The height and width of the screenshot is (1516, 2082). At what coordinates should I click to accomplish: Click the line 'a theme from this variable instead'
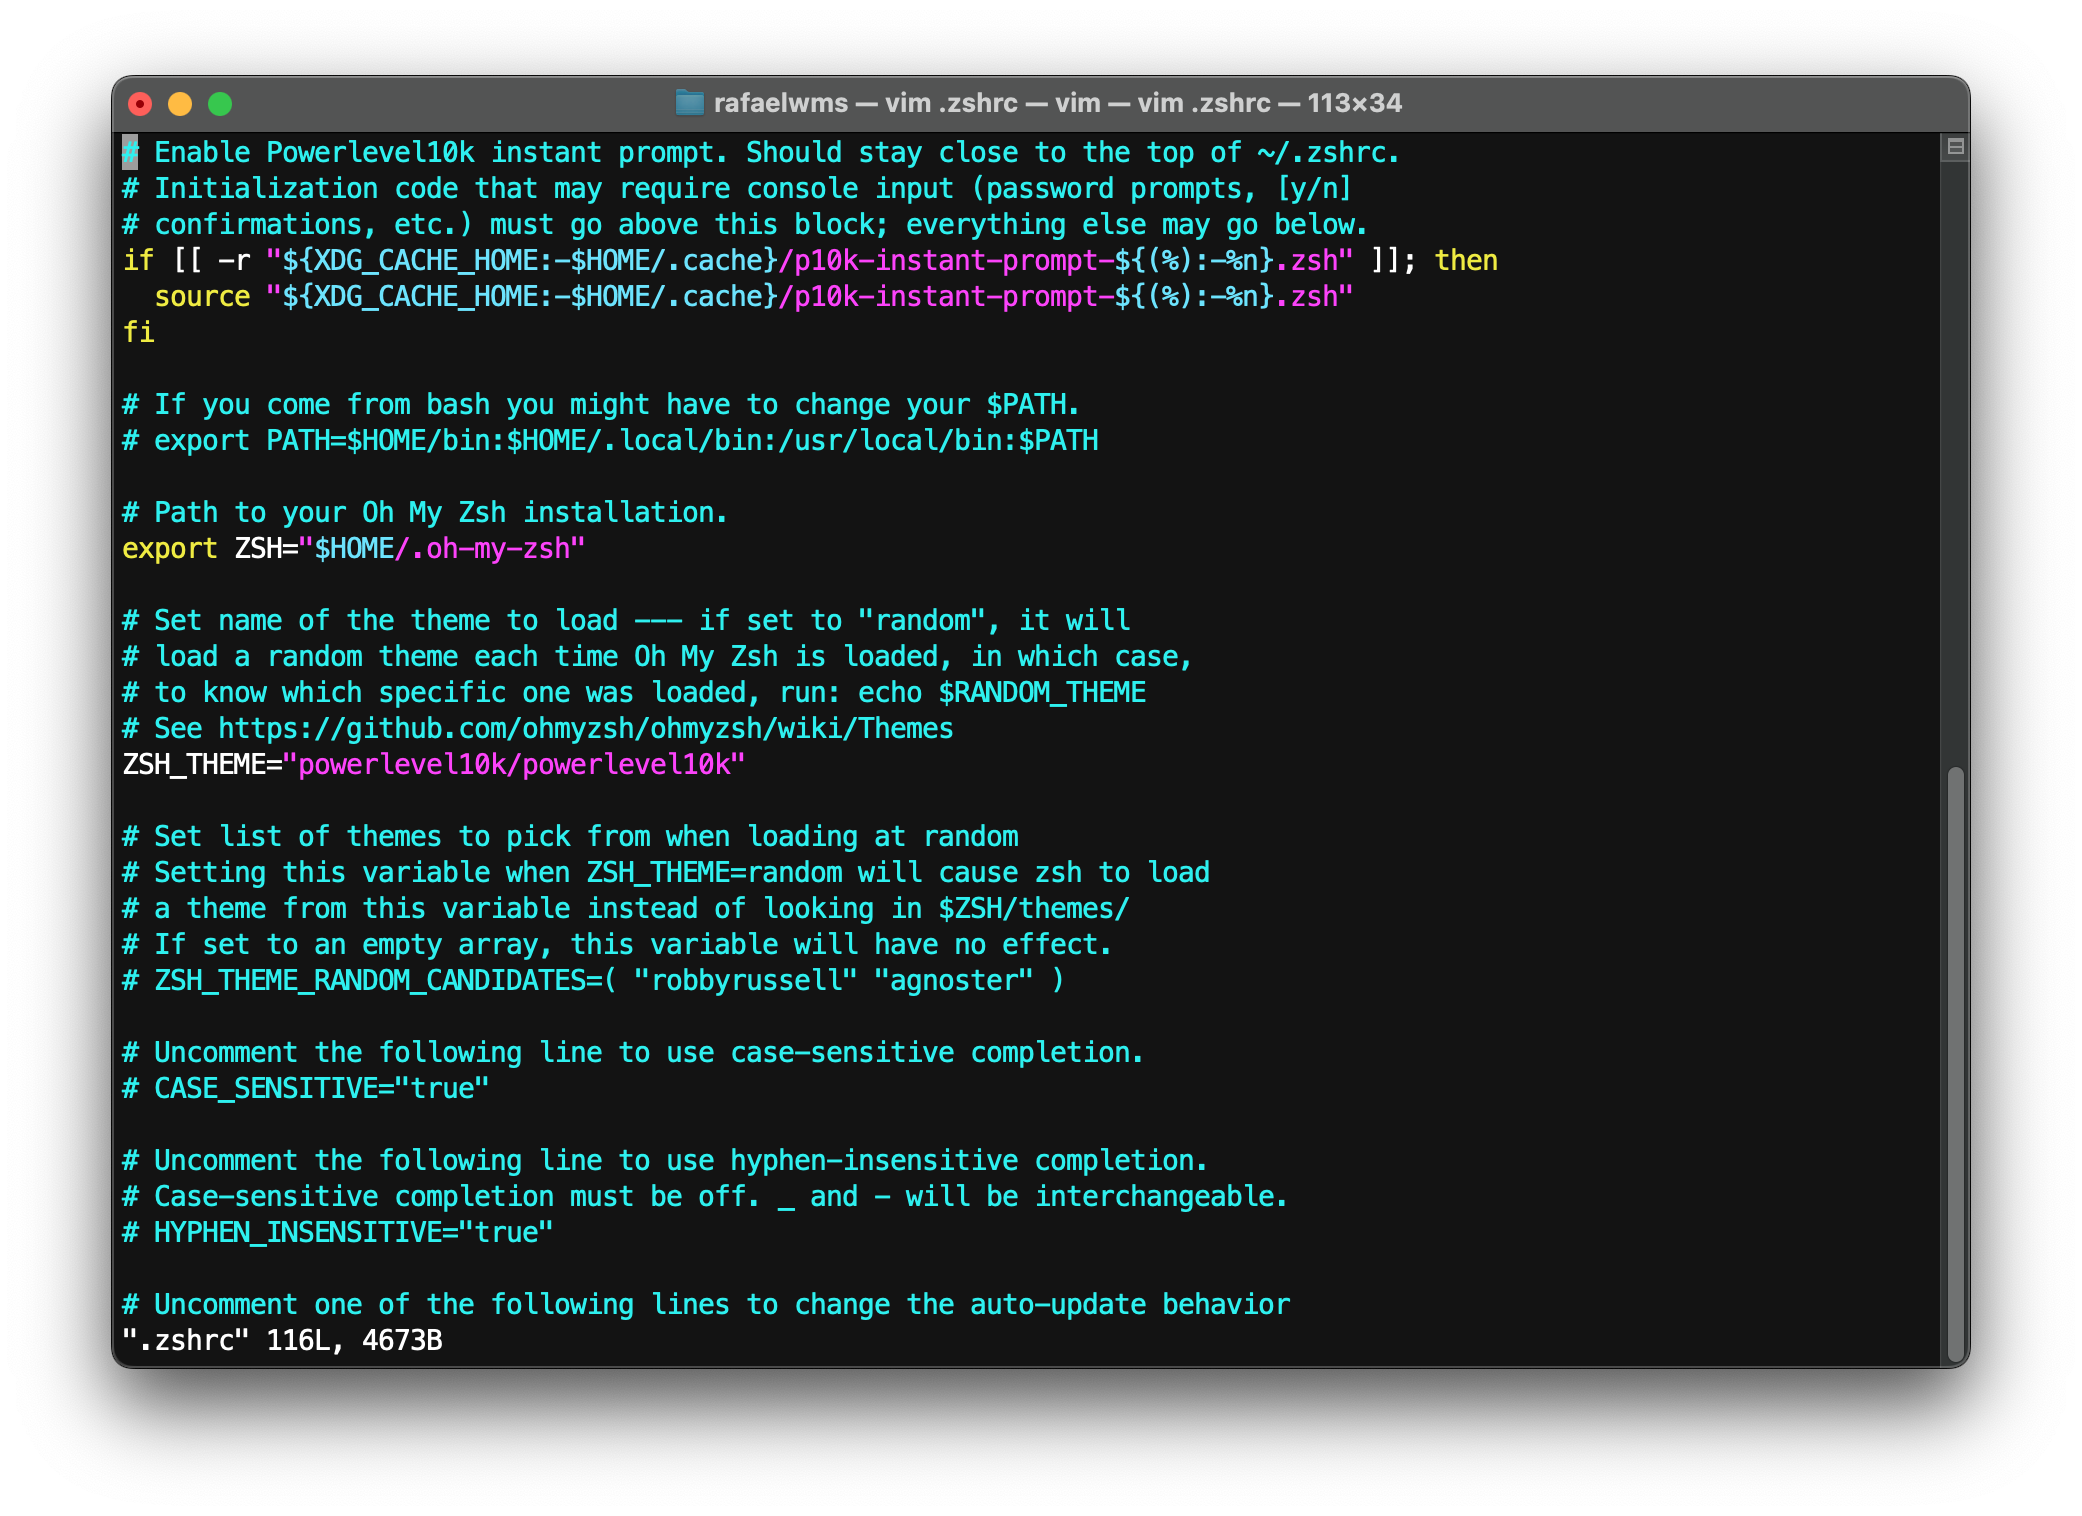click(x=626, y=908)
